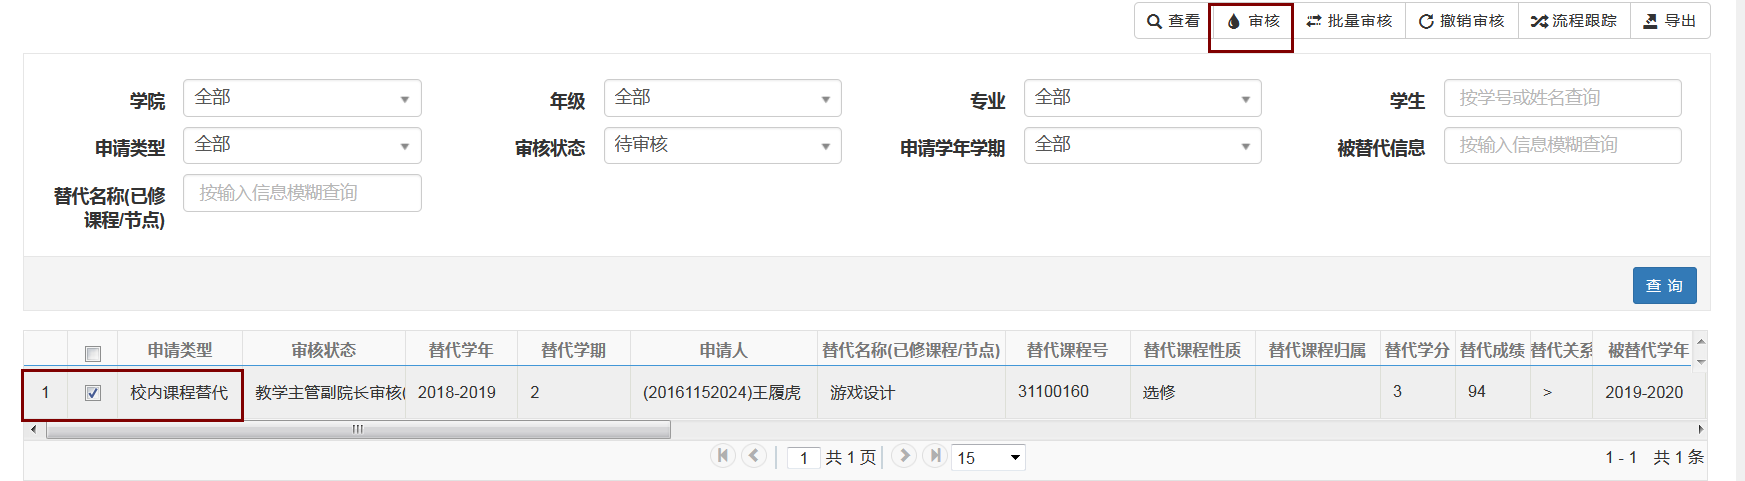Screen dimensions: 1745x481
Task: Go to the previous results page
Action: pyautogui.click(x=755, y=456)
